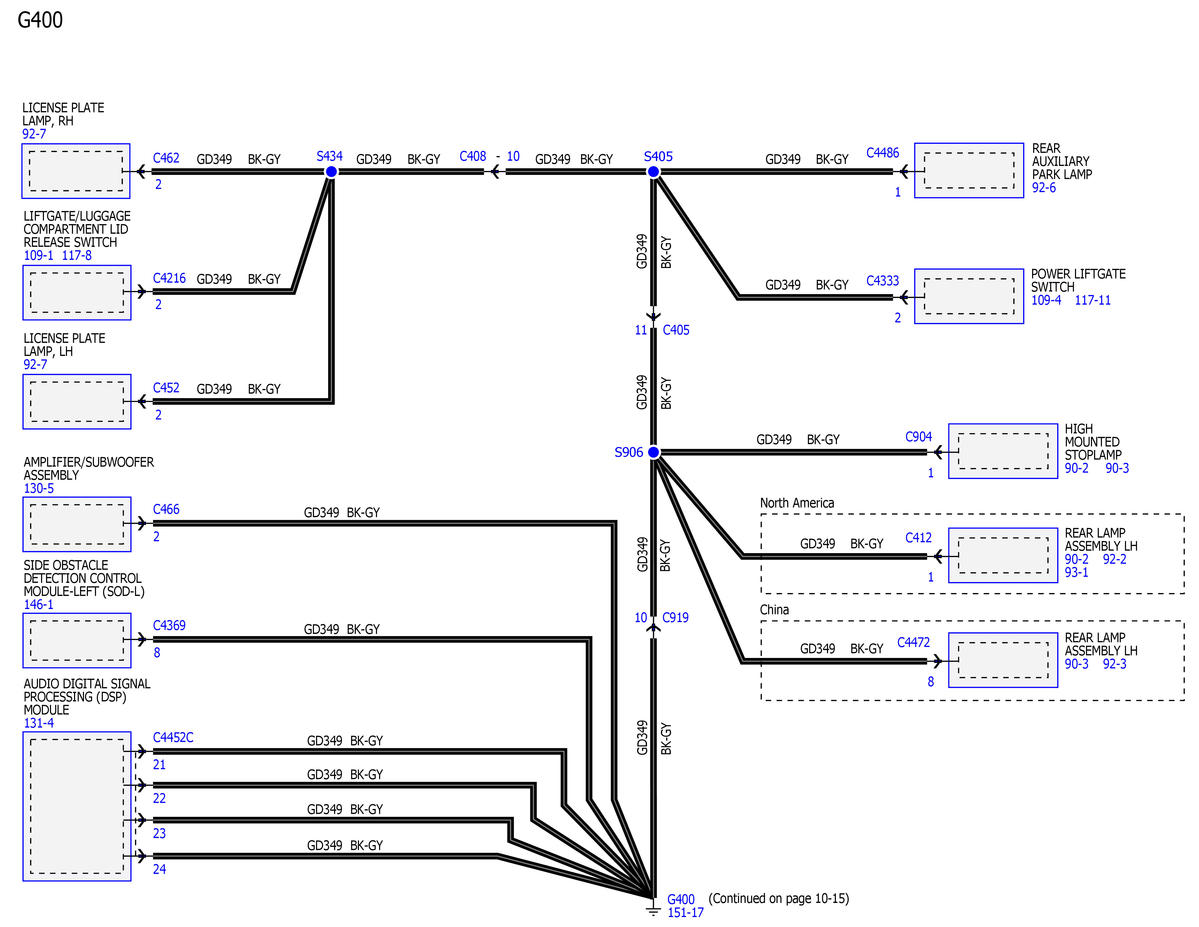
Task: Follow page reference 109-1
Action: [x=38, y=255]
